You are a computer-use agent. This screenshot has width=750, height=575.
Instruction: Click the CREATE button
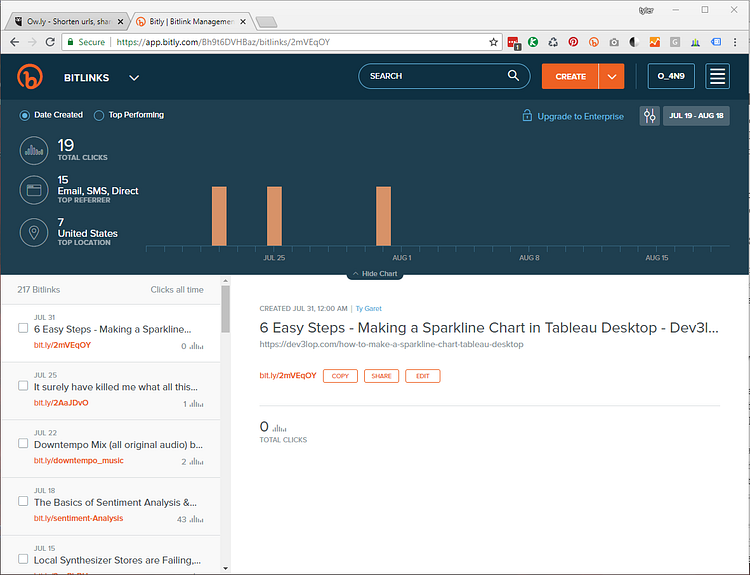[570, 76]
